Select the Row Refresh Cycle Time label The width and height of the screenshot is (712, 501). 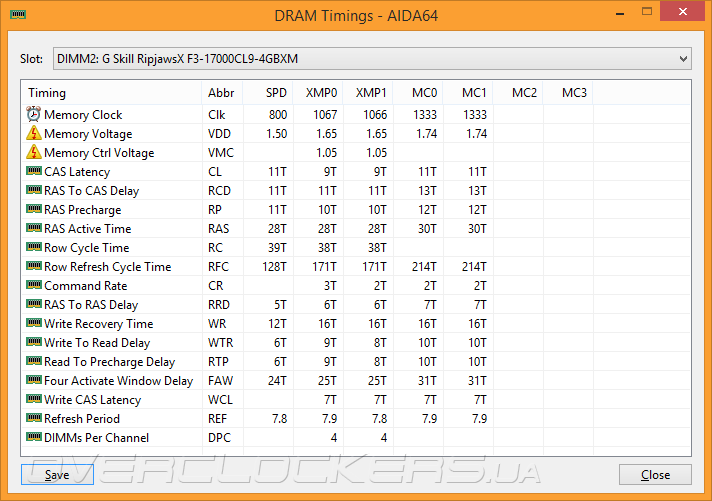[x=108, y=267]
